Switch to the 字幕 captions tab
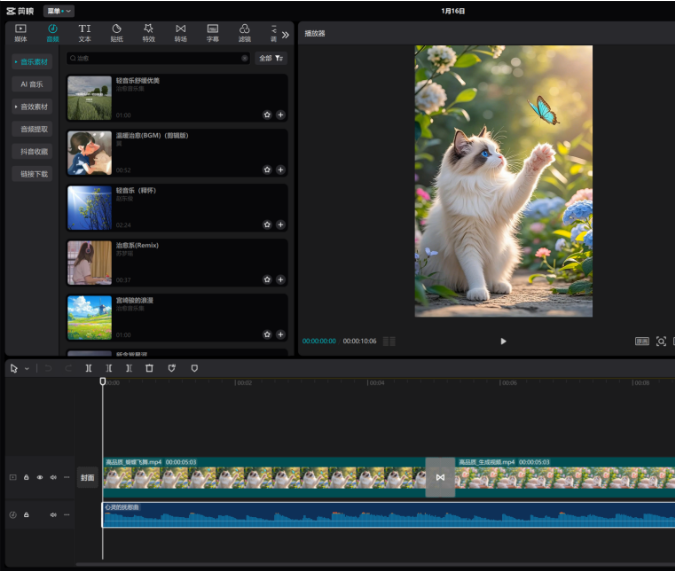Viewport: 675px width, 571px height. (x=212, y=33)
